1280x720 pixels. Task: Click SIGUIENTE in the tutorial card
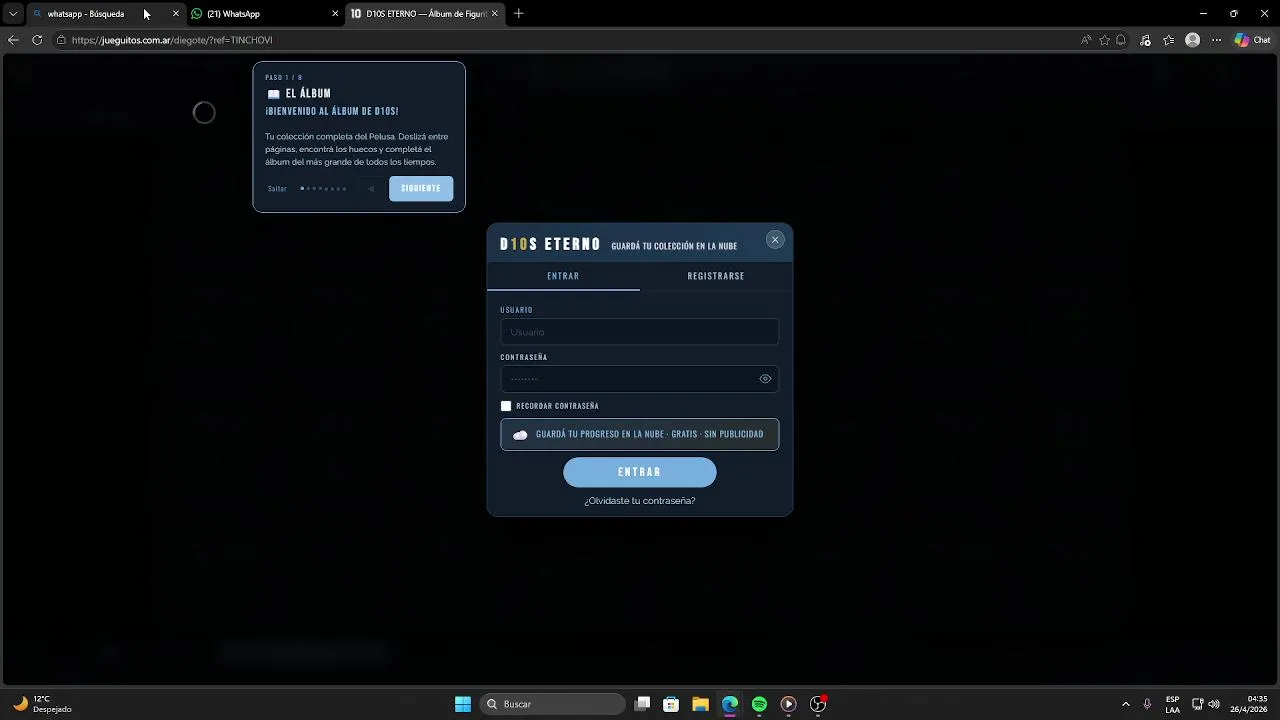[421, 189]
